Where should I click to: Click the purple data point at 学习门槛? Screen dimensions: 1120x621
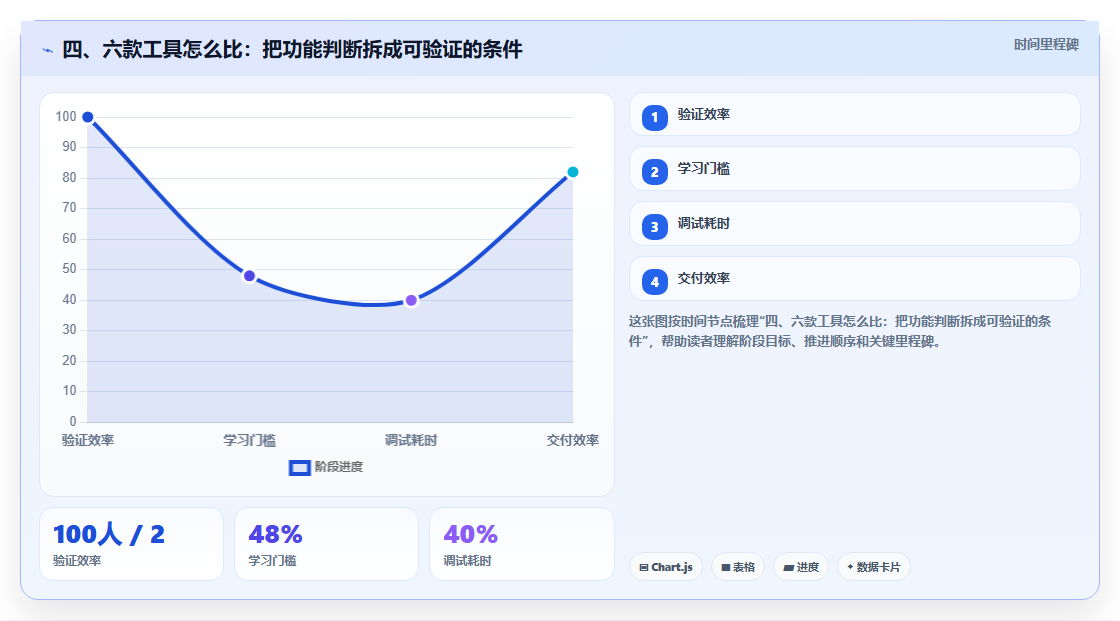(249, 276)
